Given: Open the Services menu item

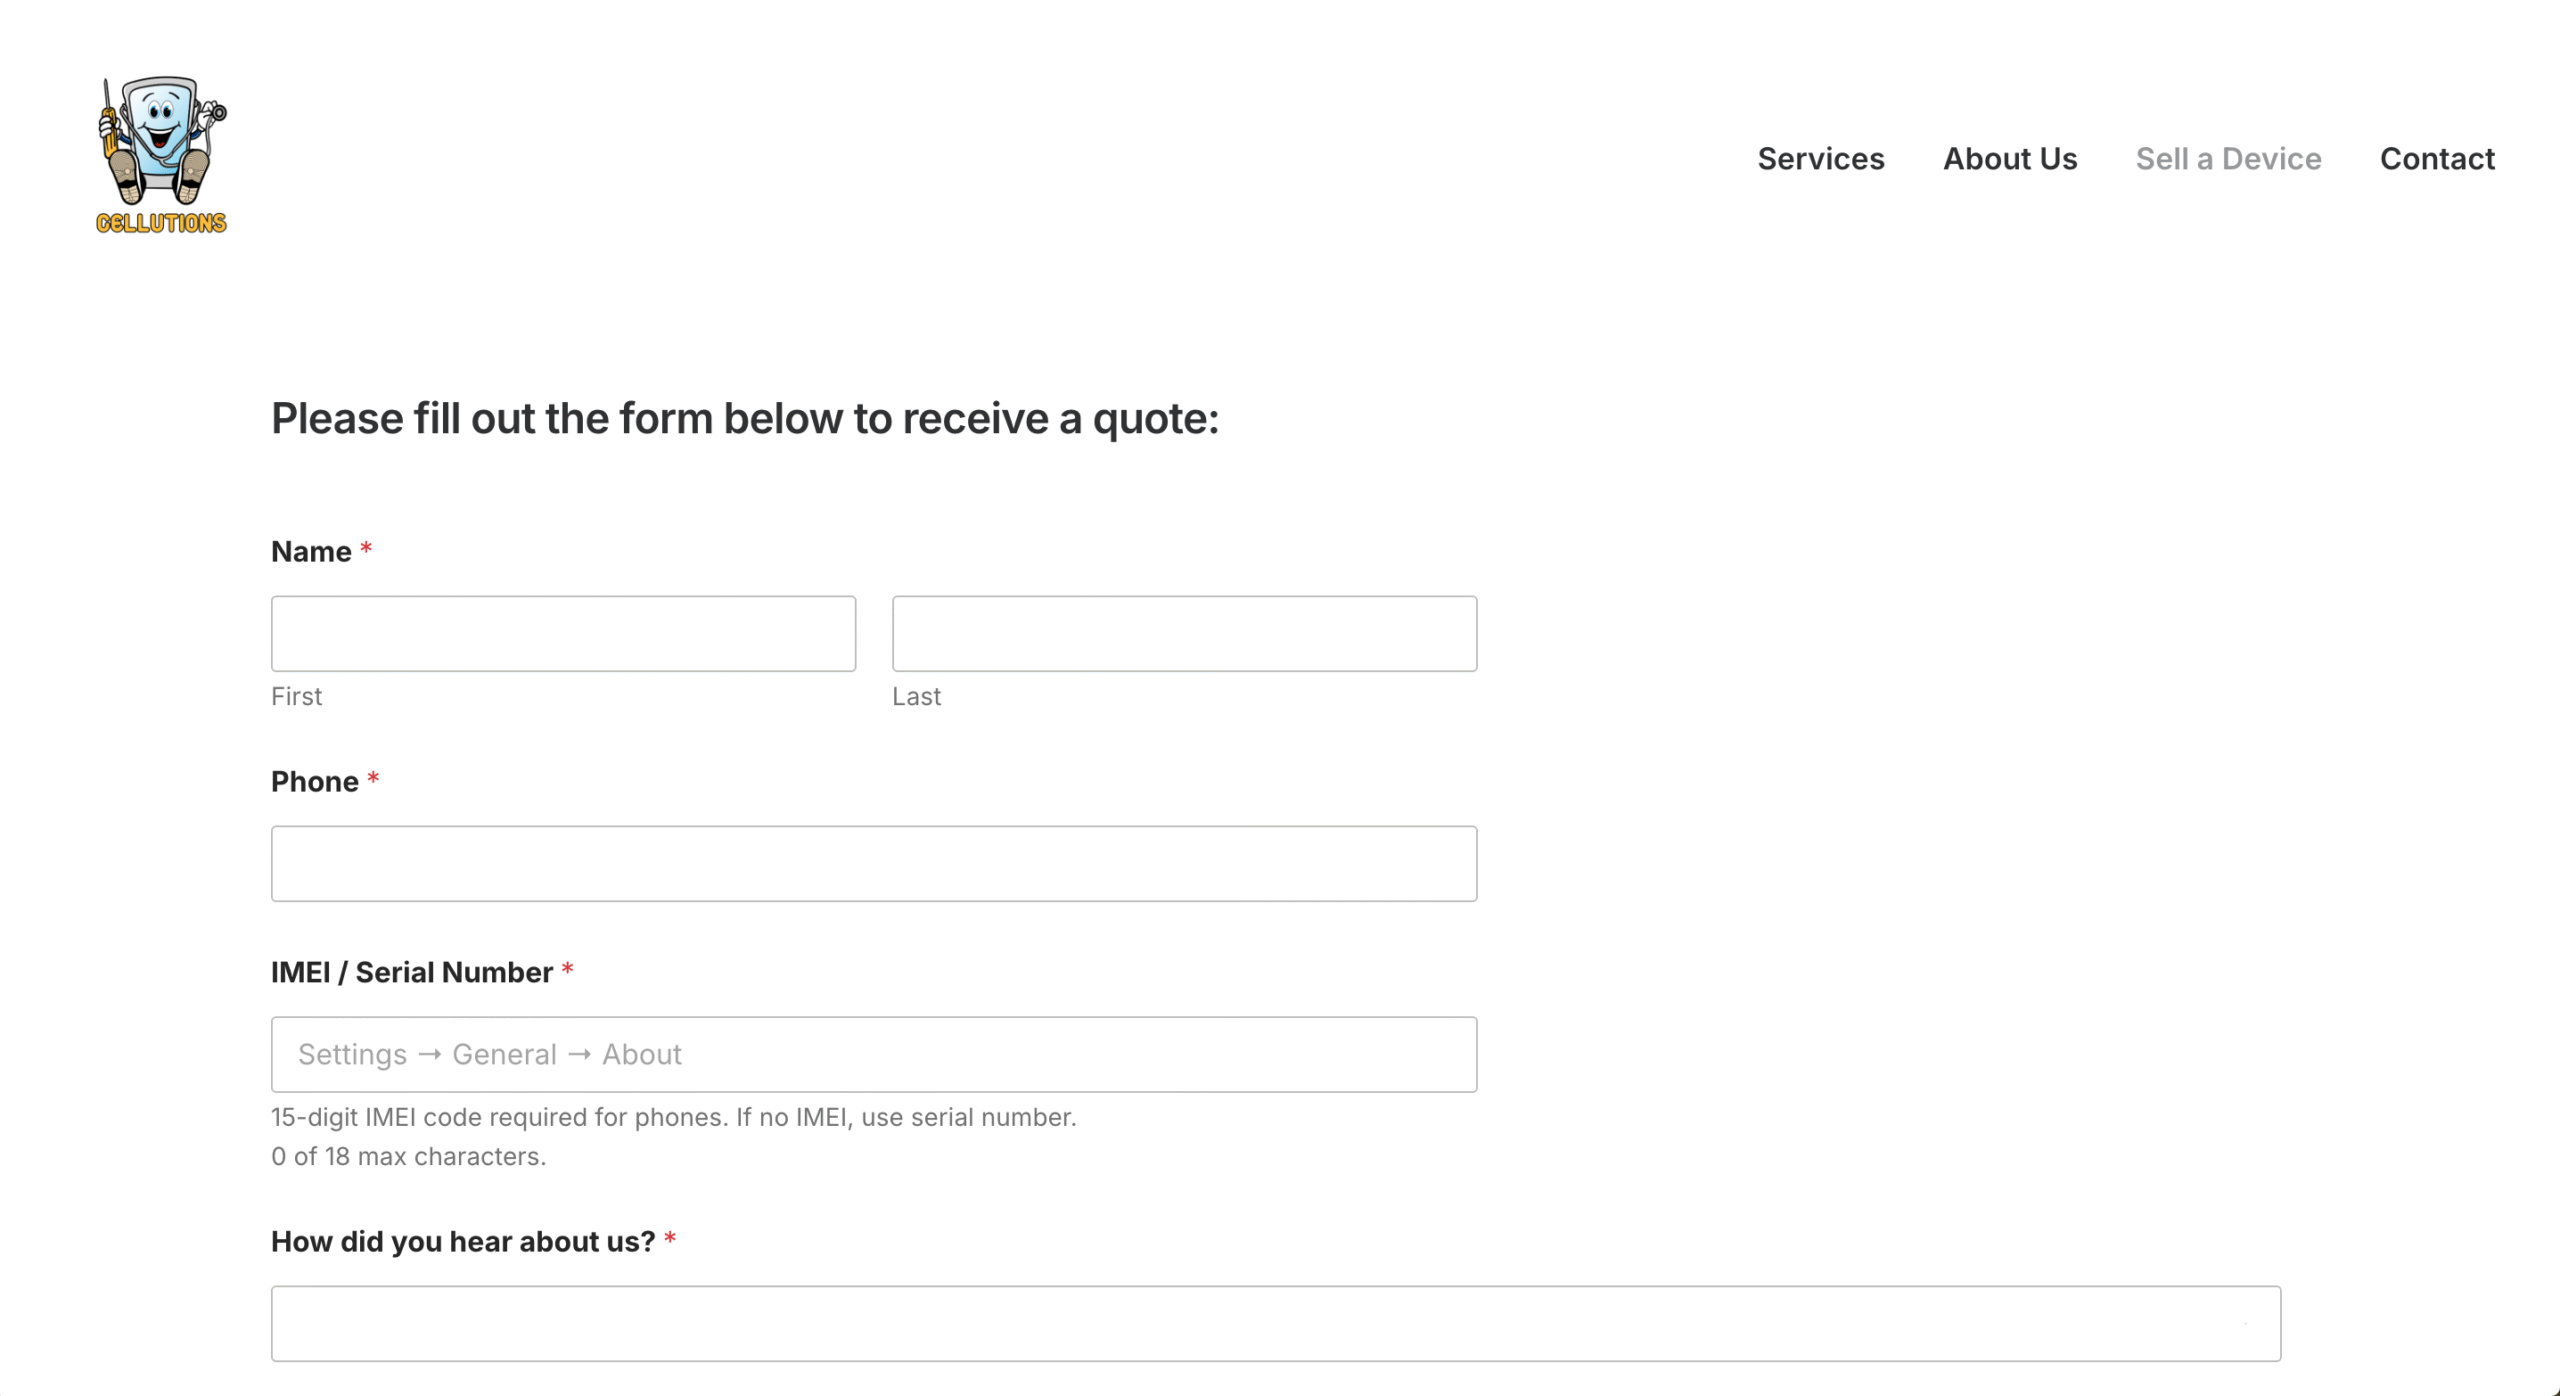Looking at the screenshot, I should click(1820, 159).
